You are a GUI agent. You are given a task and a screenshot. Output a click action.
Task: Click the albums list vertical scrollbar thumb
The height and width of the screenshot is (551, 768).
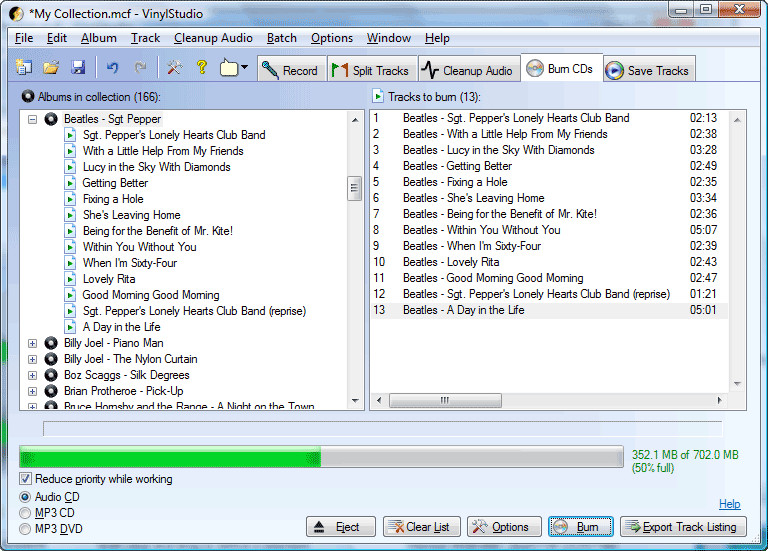click(354, 188)
